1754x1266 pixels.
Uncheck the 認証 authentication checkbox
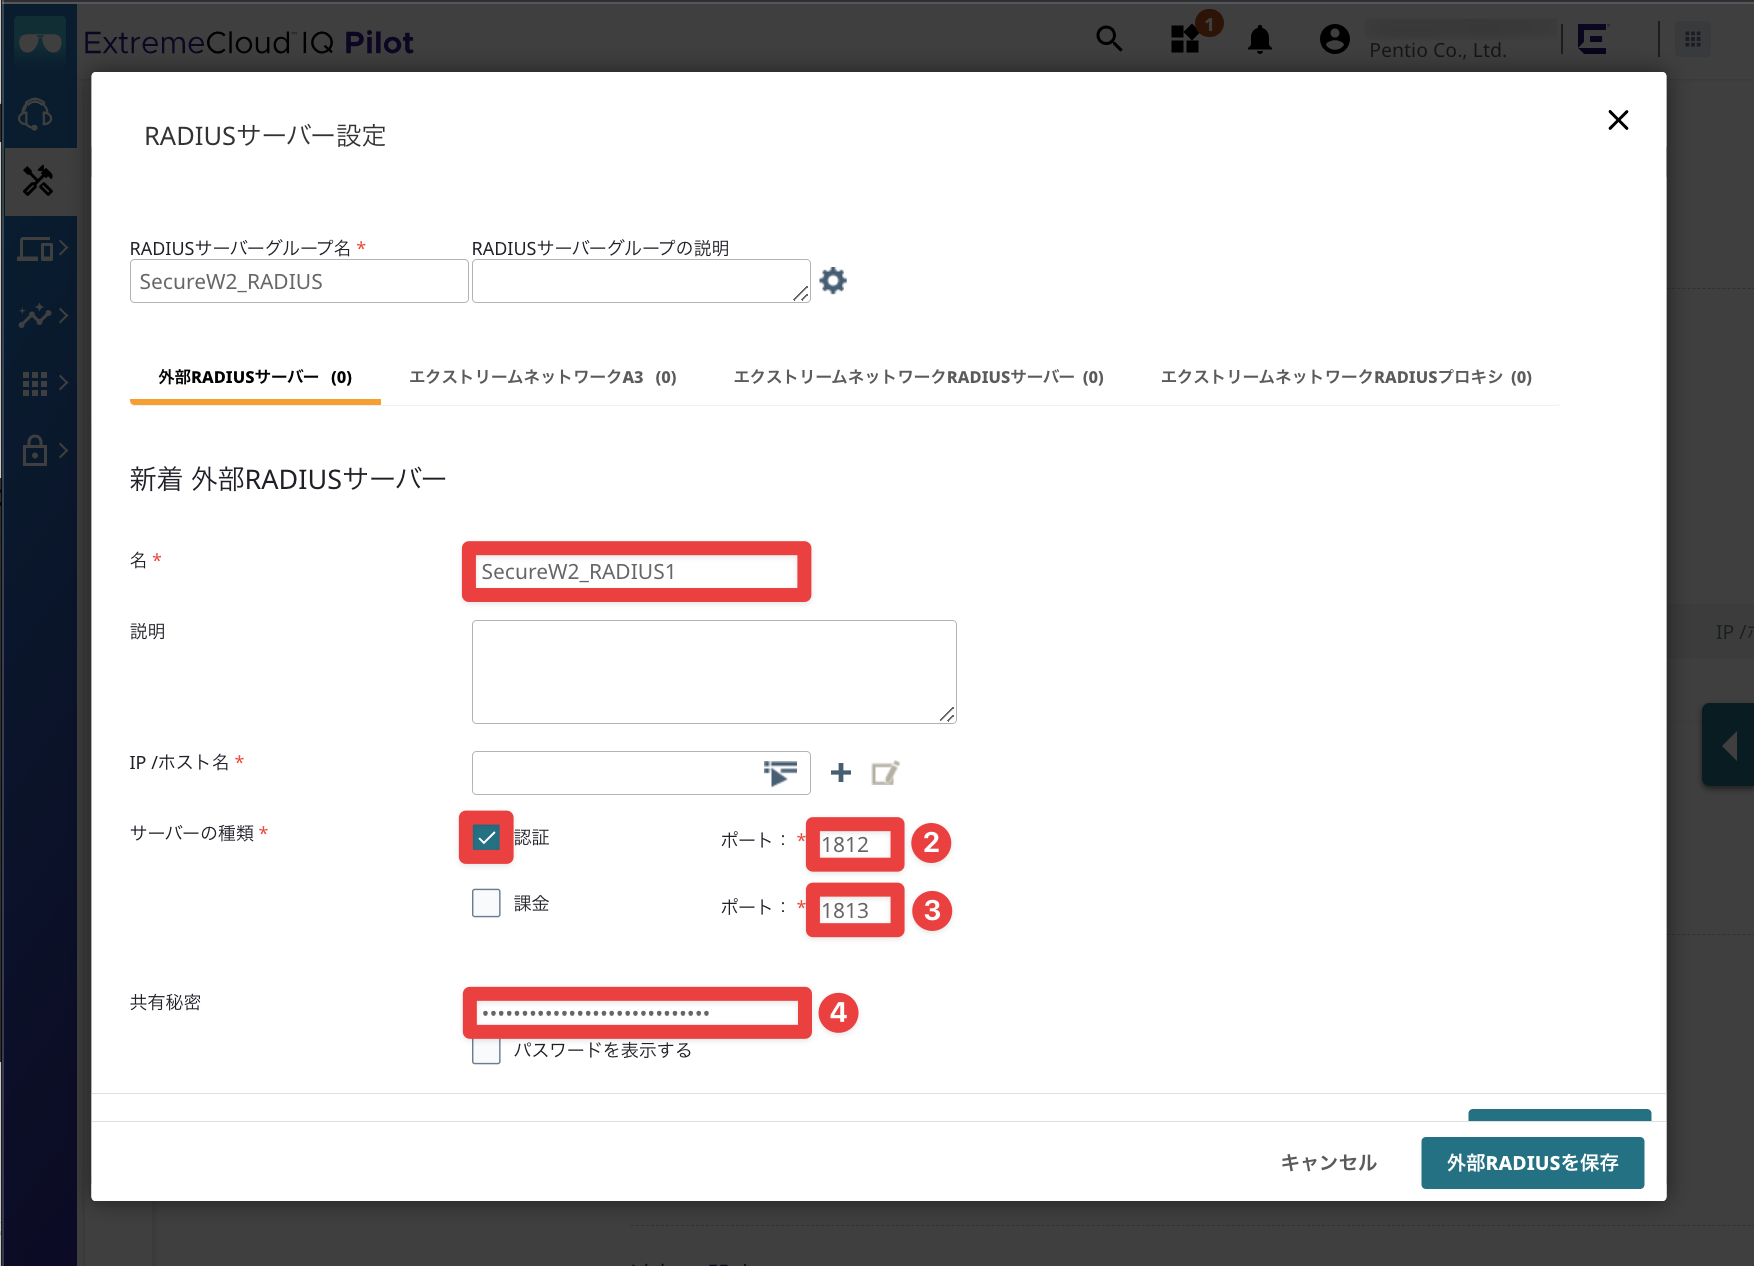[x=486, y=837]
